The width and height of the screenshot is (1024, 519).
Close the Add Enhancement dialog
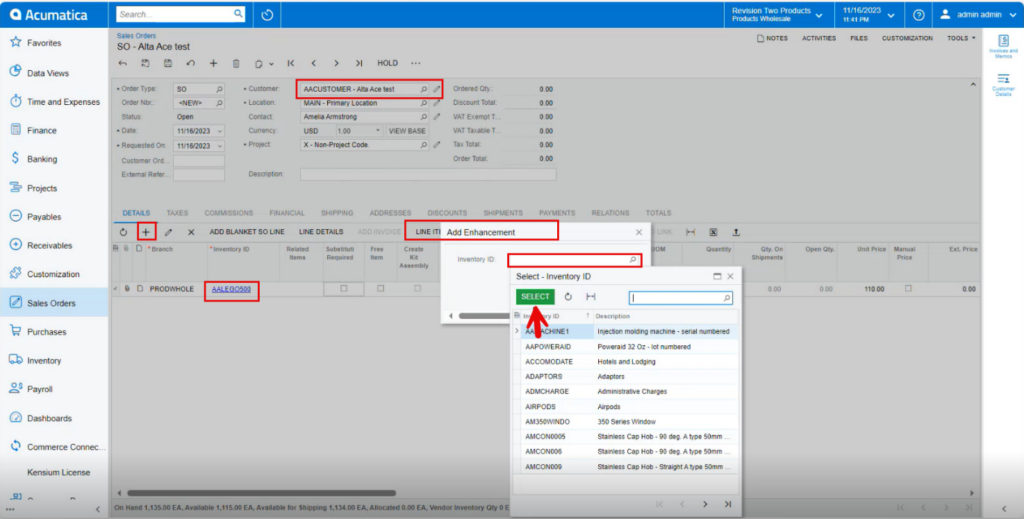(639, 232)
